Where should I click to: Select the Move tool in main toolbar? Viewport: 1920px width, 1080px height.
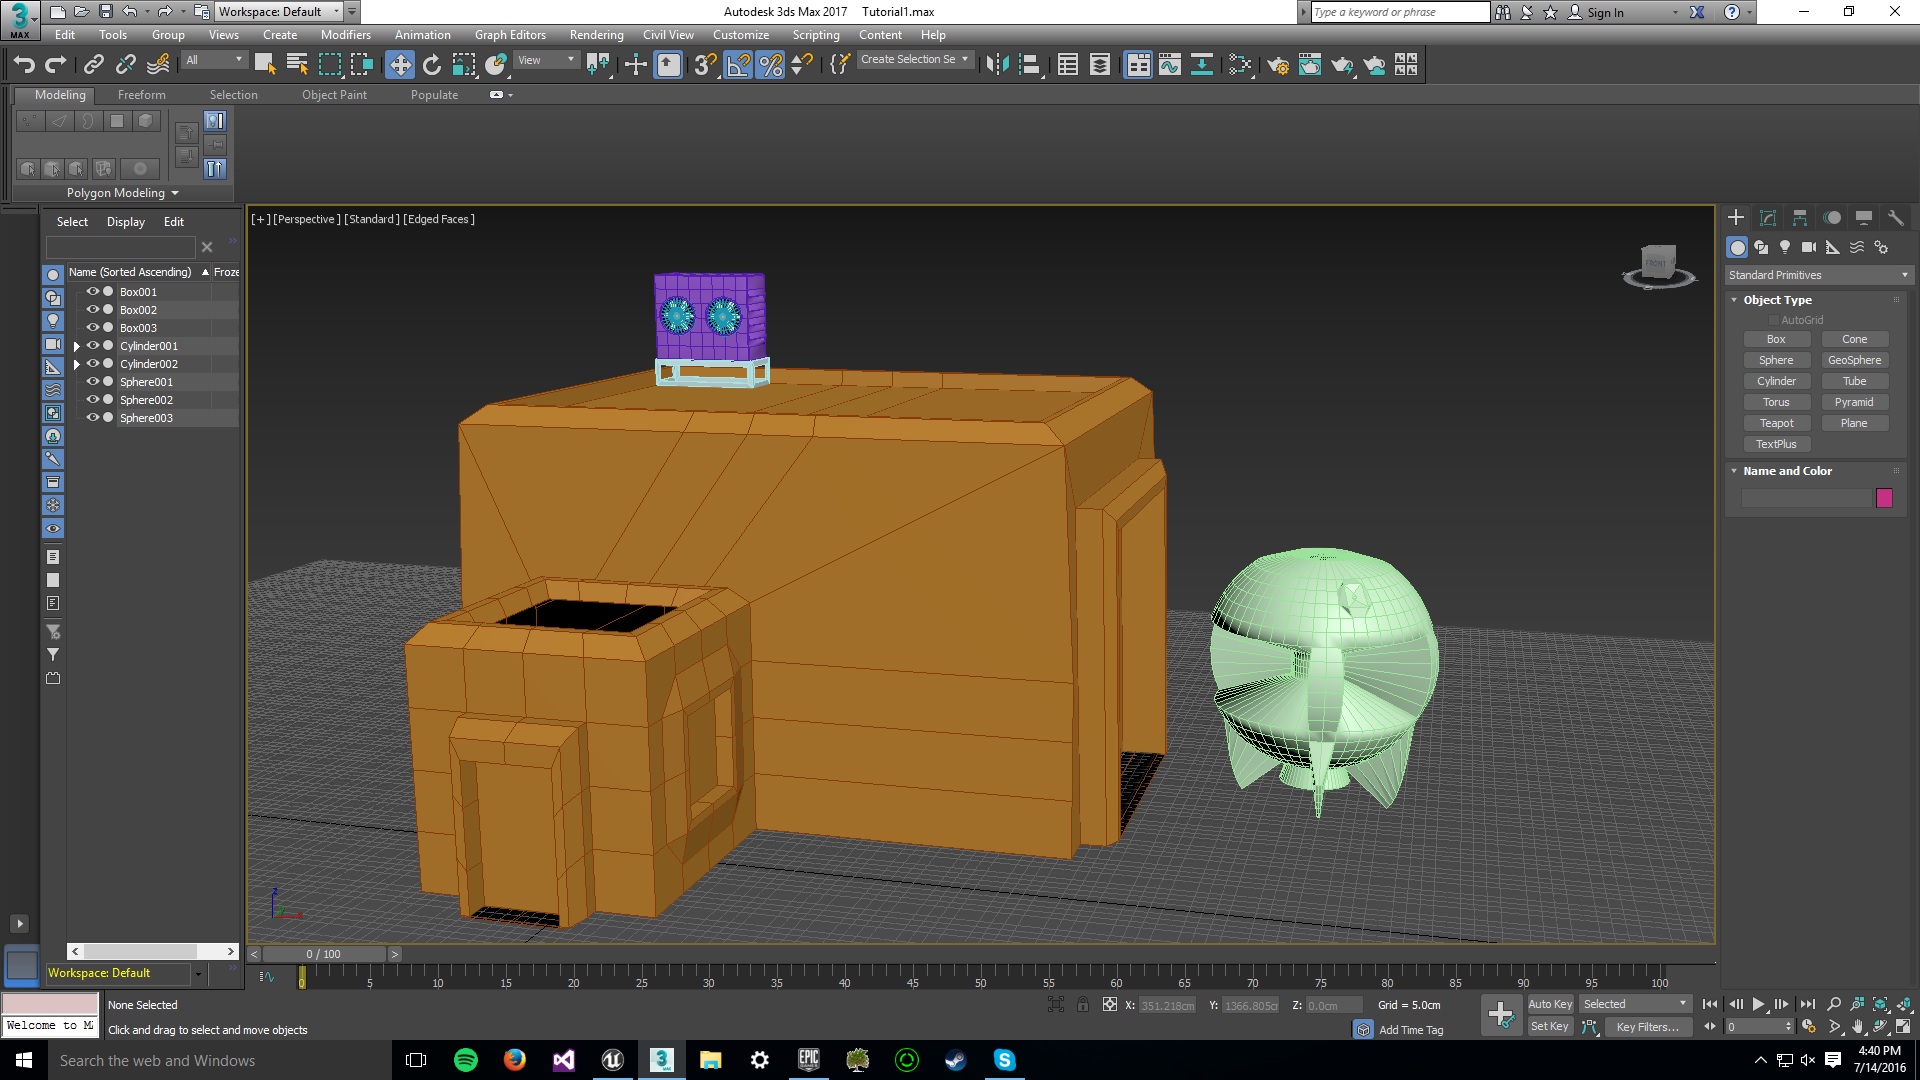pos(400,65)
